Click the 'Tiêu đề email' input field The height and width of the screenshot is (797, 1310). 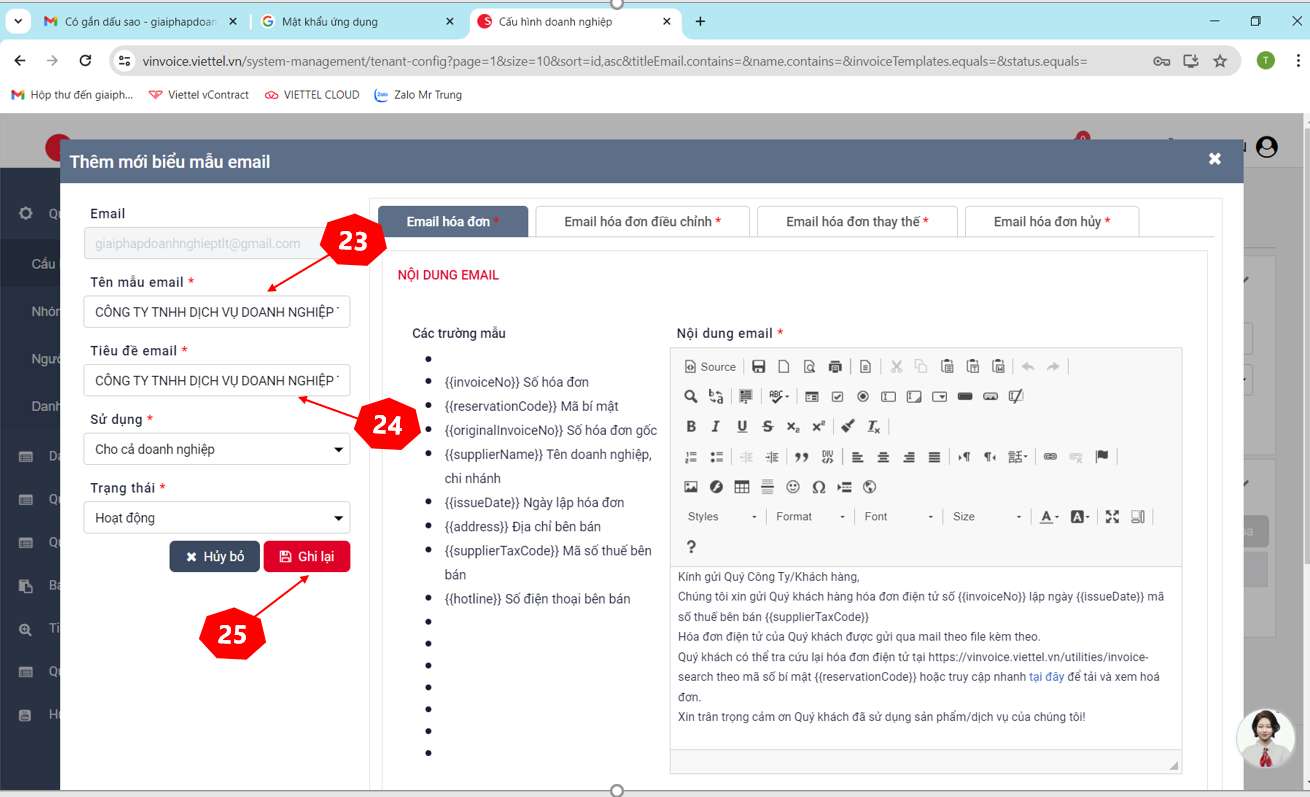coord(216,380)
